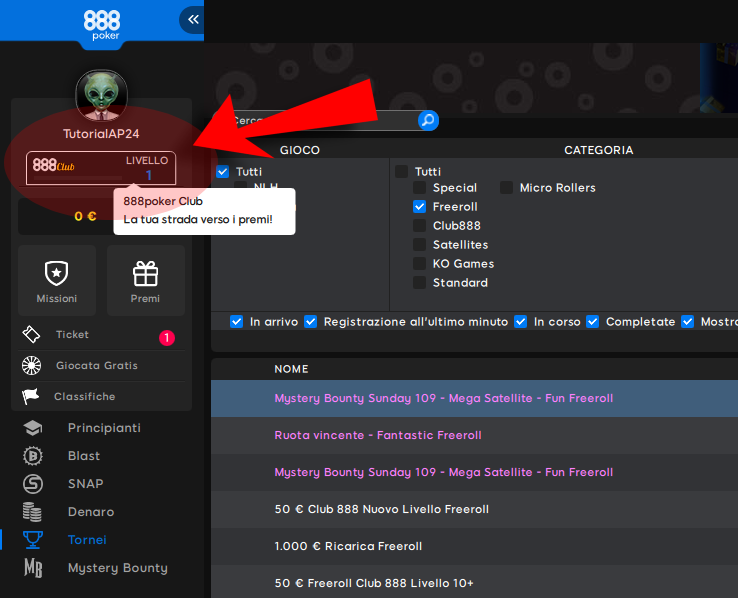Select the Denaro coin stack icon
This screenshot has height=598, width=738.
coord(32,512)
